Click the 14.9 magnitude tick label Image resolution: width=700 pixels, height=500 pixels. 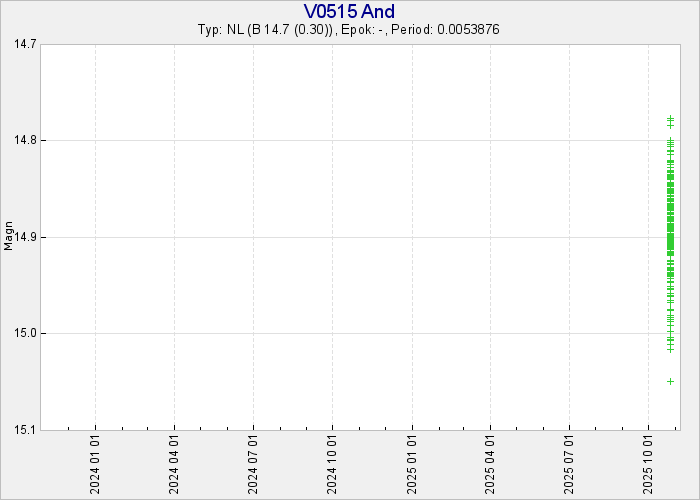coord(25,237)
